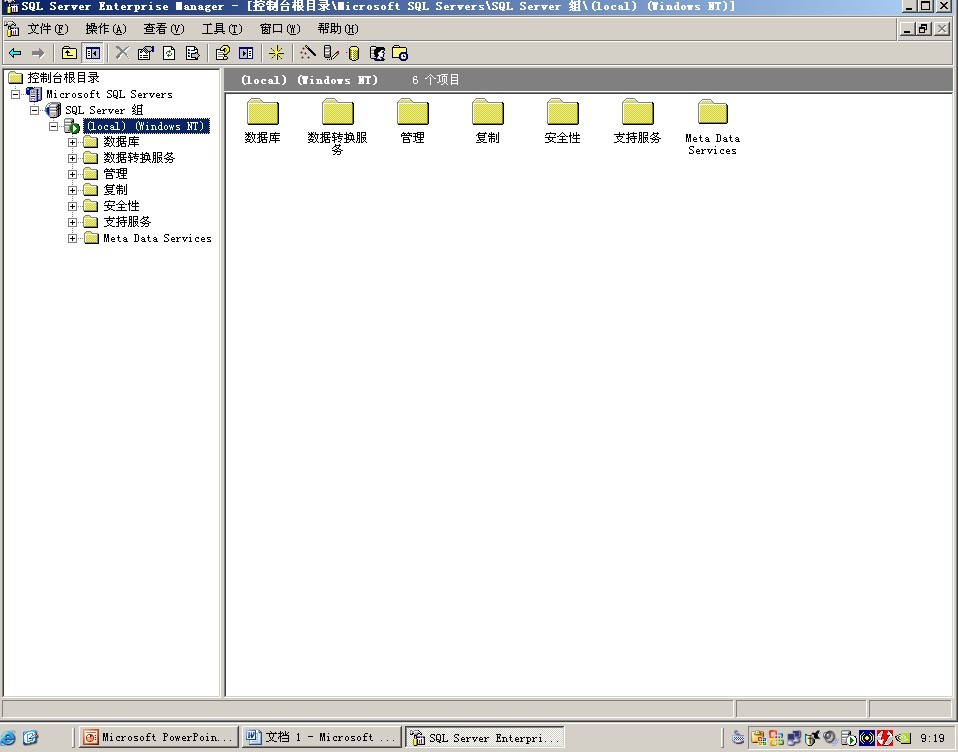Select the 安全性 folder in right pane
This screenshot has height=752, width=958.
click(x=562, y=121)
